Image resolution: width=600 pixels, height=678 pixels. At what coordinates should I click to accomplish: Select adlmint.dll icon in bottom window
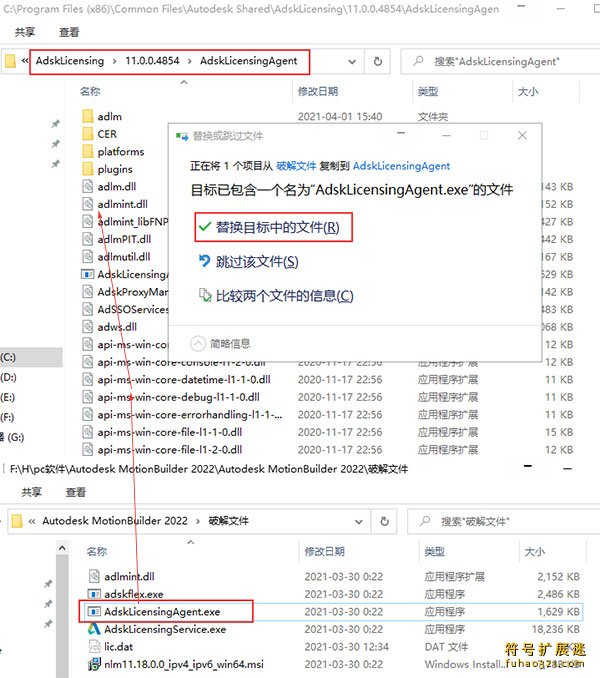tap(94, 576)
